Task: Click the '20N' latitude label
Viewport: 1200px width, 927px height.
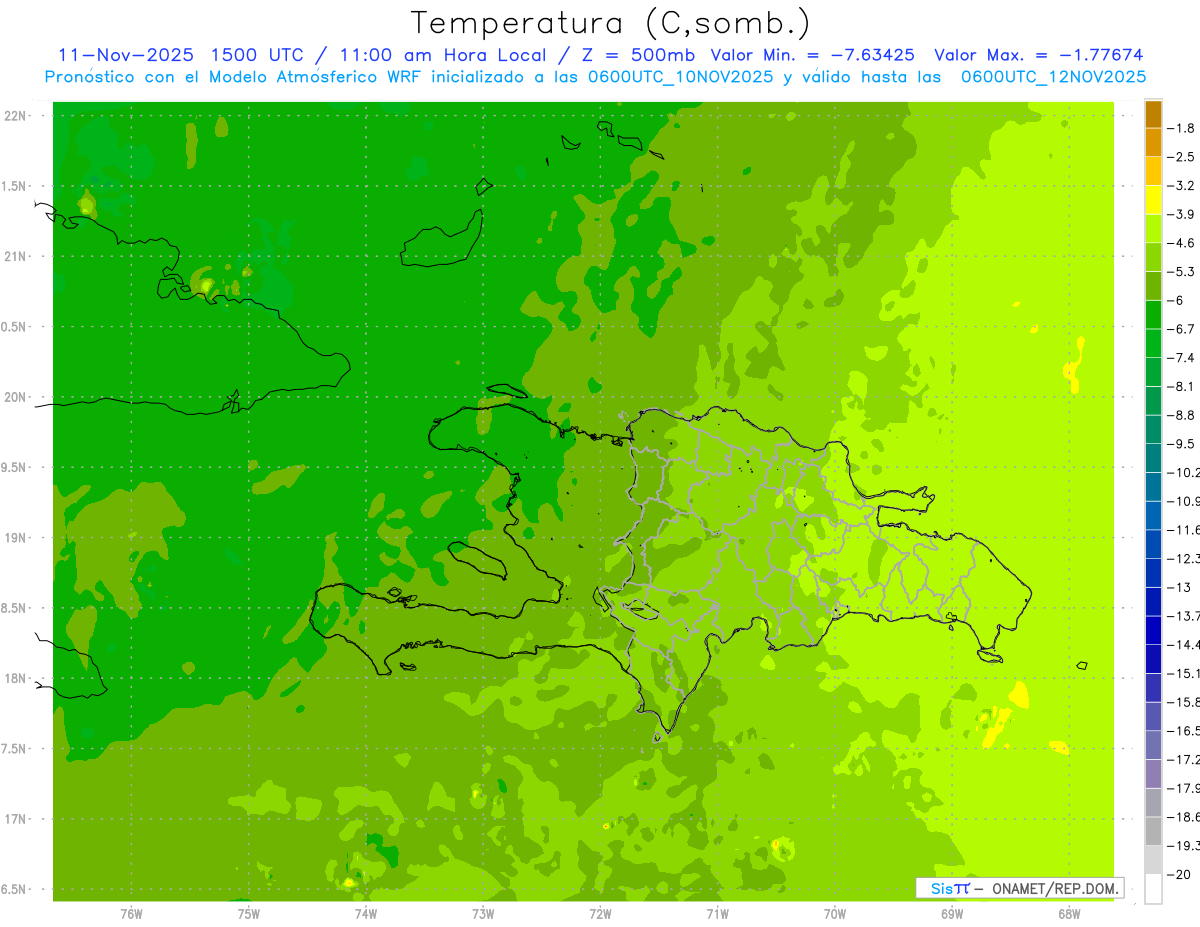Action: coord(15,397)
